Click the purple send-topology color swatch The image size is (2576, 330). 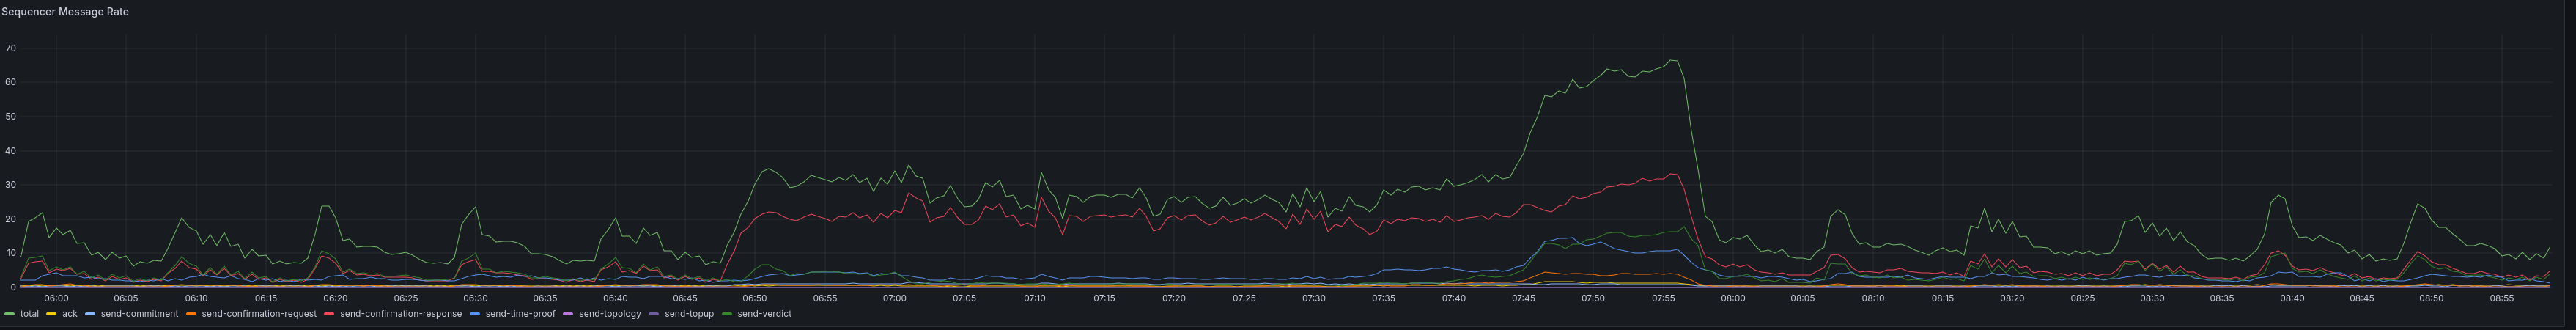tap(568, 314)
